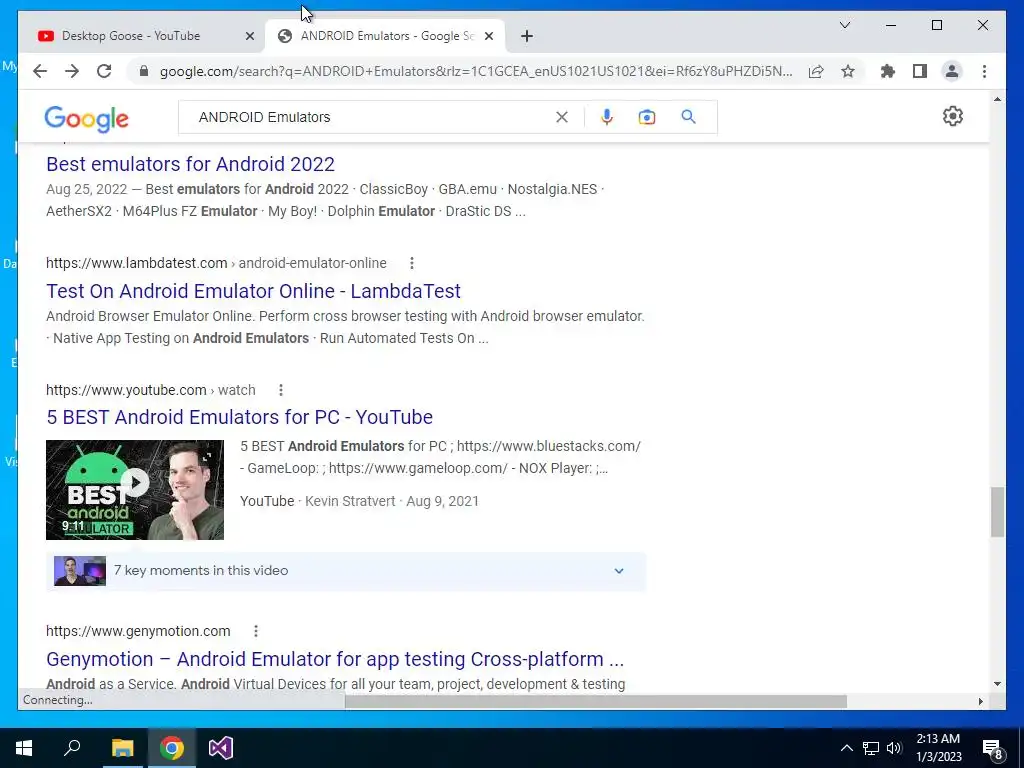The height and width of the screenshot is (768, 1024).
Task: Click the https://www.genymotion.com URL text
Action: click(138, 631)
